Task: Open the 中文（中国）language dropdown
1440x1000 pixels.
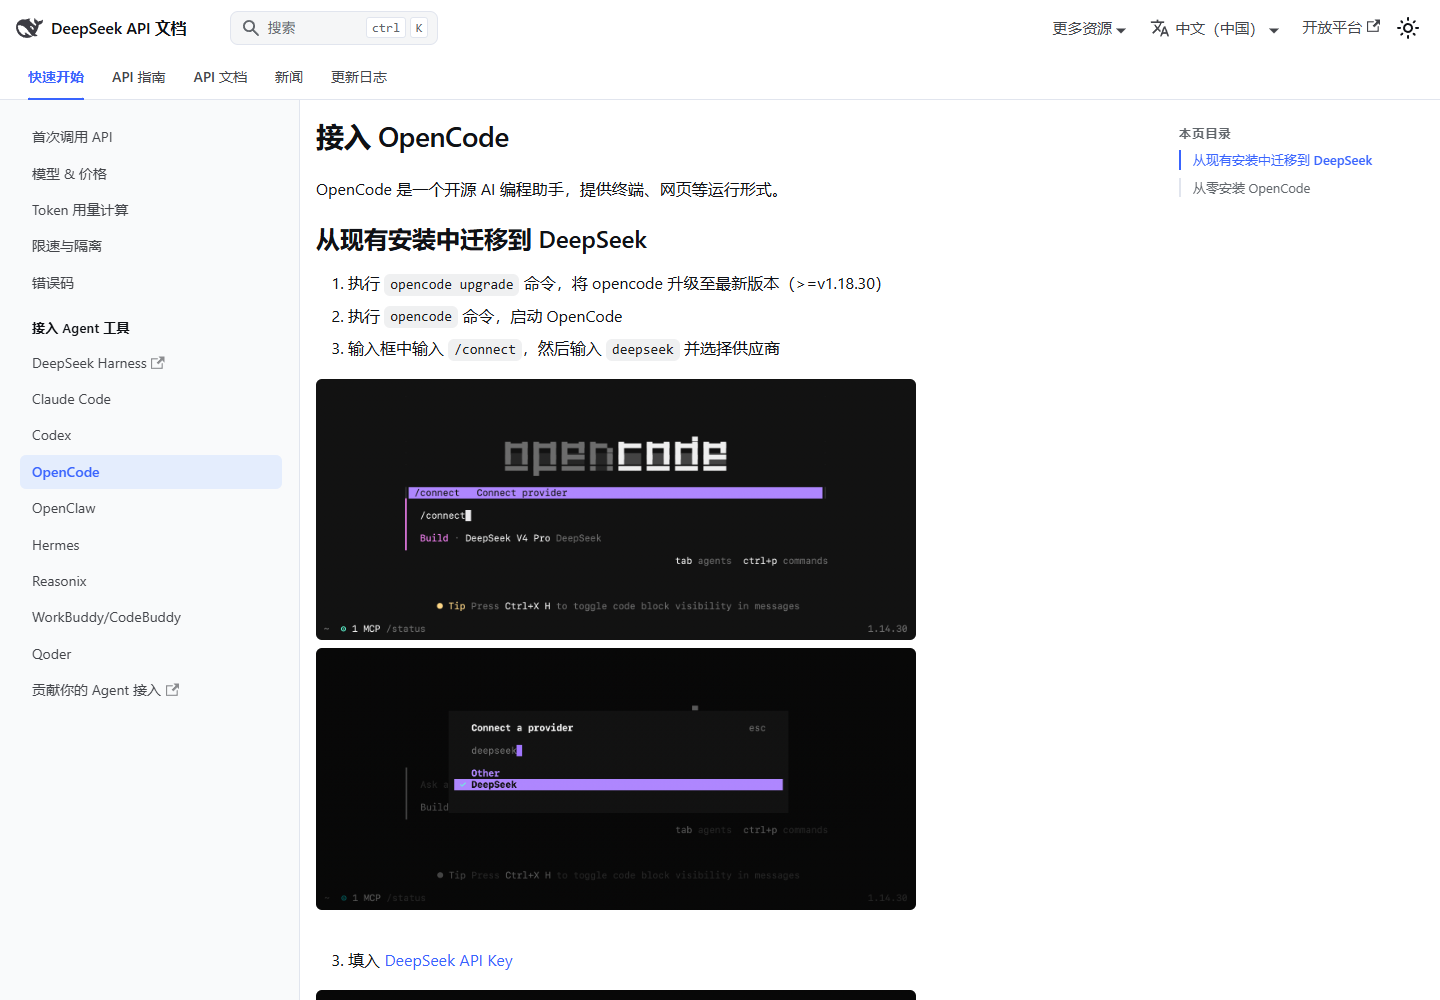Action: 1215,28
